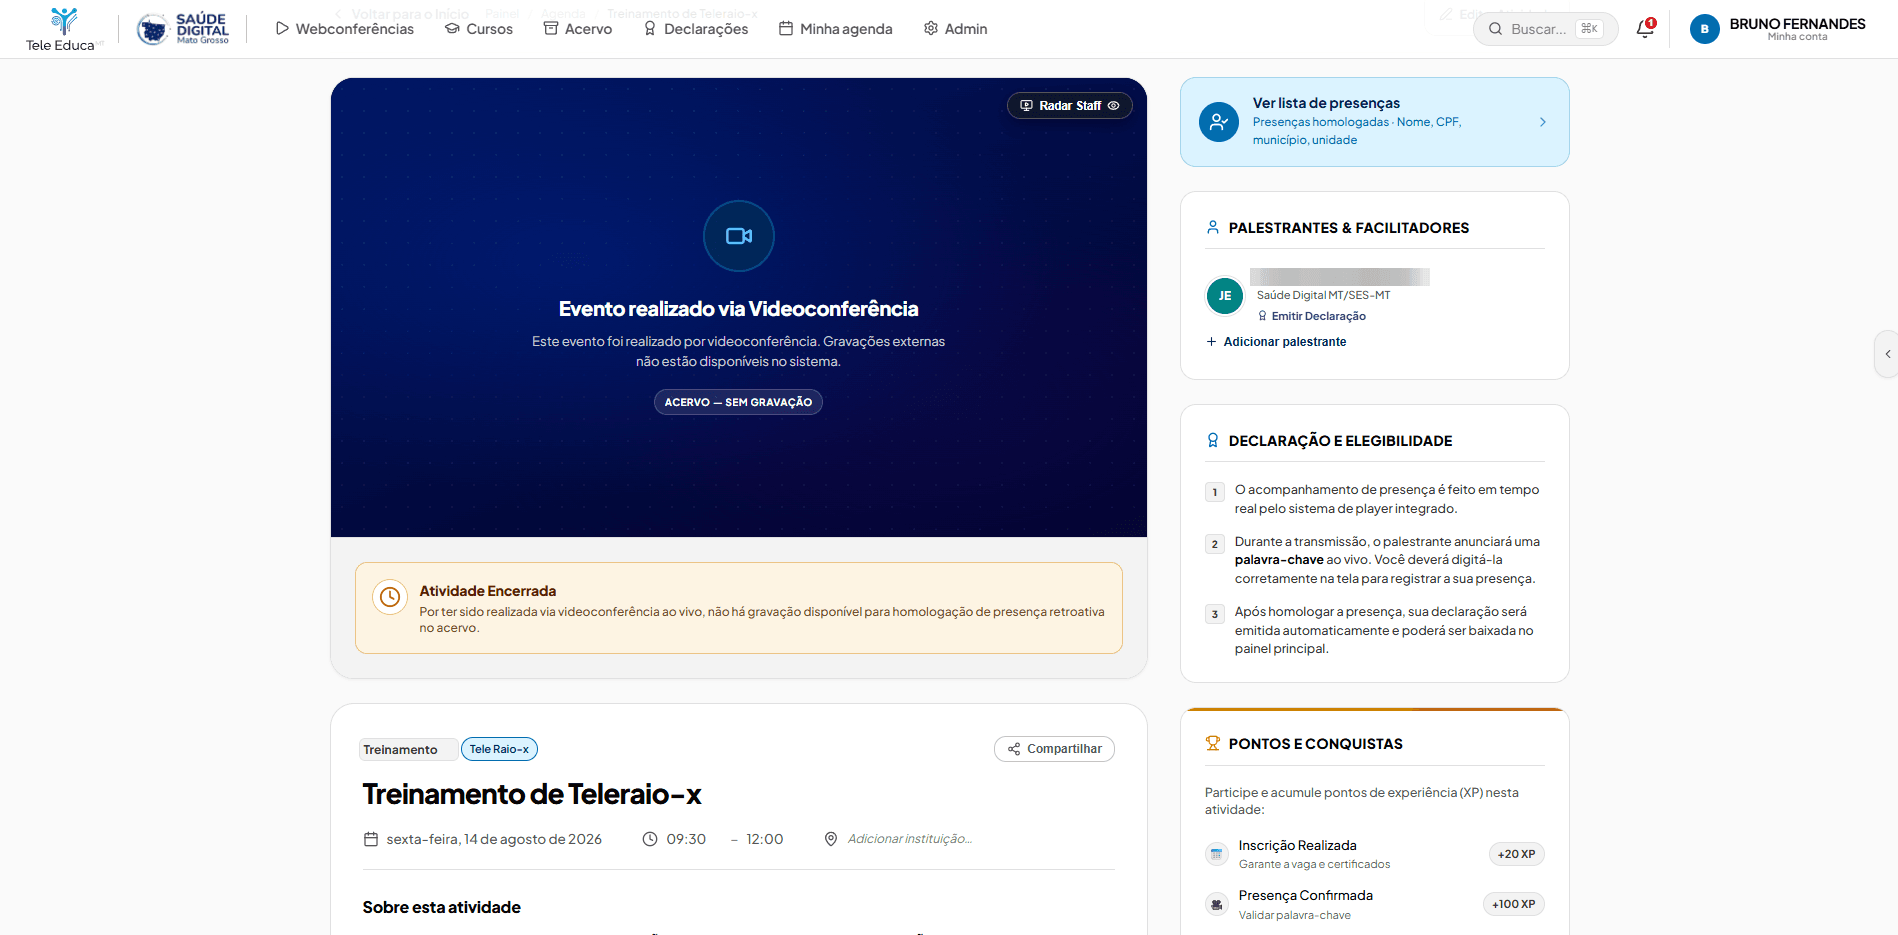Toggle Radar Staff visibility

[x=1069, y=106]
